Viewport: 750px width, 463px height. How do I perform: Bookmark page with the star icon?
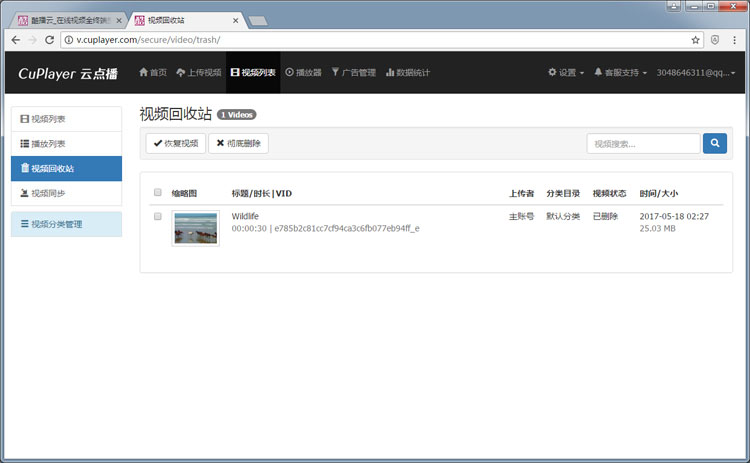click(x=695, y=40)
